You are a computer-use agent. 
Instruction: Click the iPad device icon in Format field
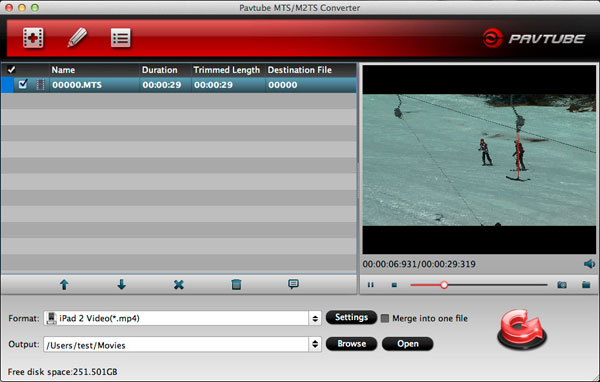point(51,318)
